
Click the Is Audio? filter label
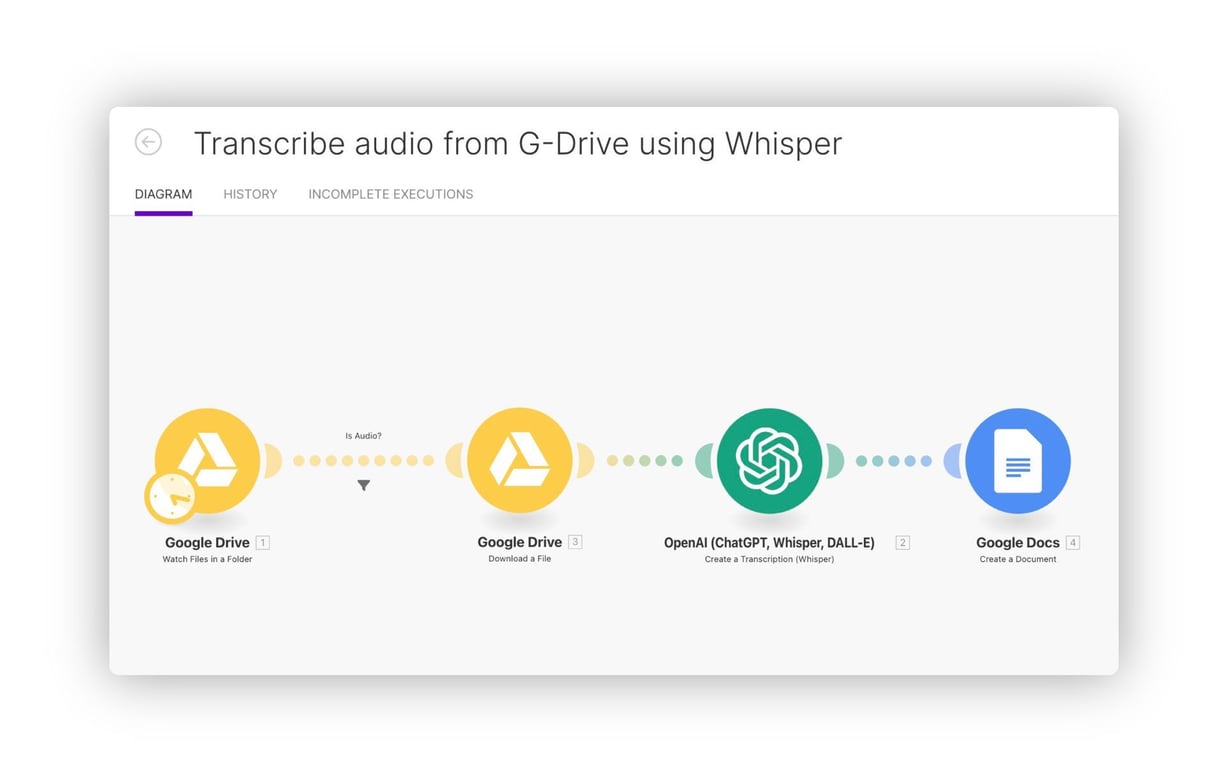(363, 436)
